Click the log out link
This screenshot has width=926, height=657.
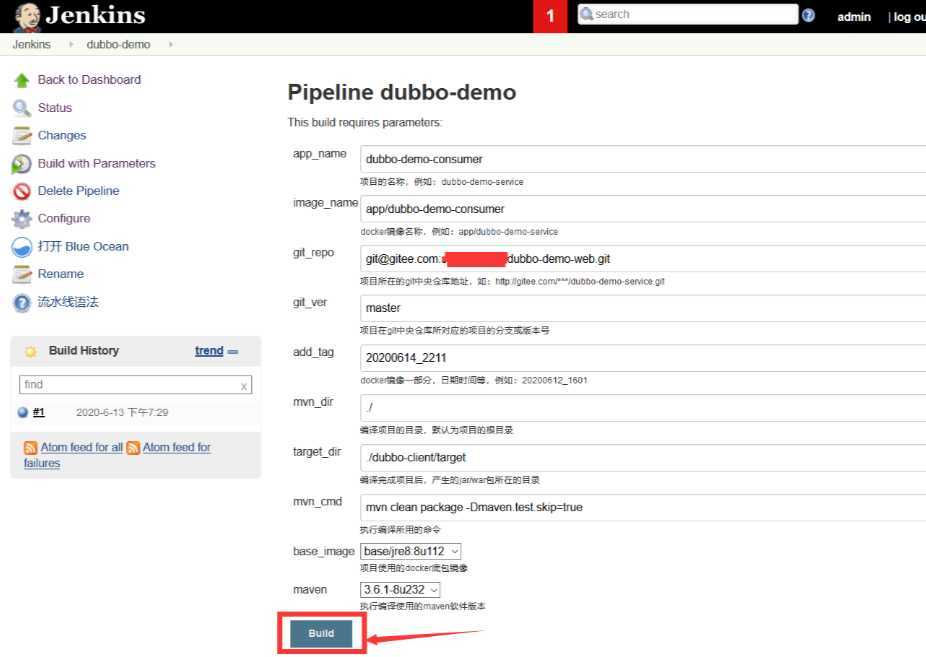pyautogui.click(x=909, y=17)
